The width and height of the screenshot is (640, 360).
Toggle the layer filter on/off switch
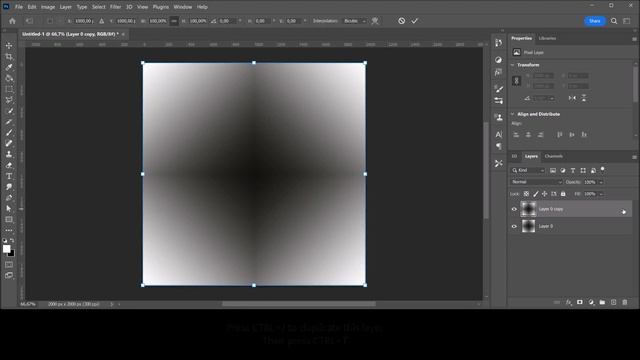602,170
